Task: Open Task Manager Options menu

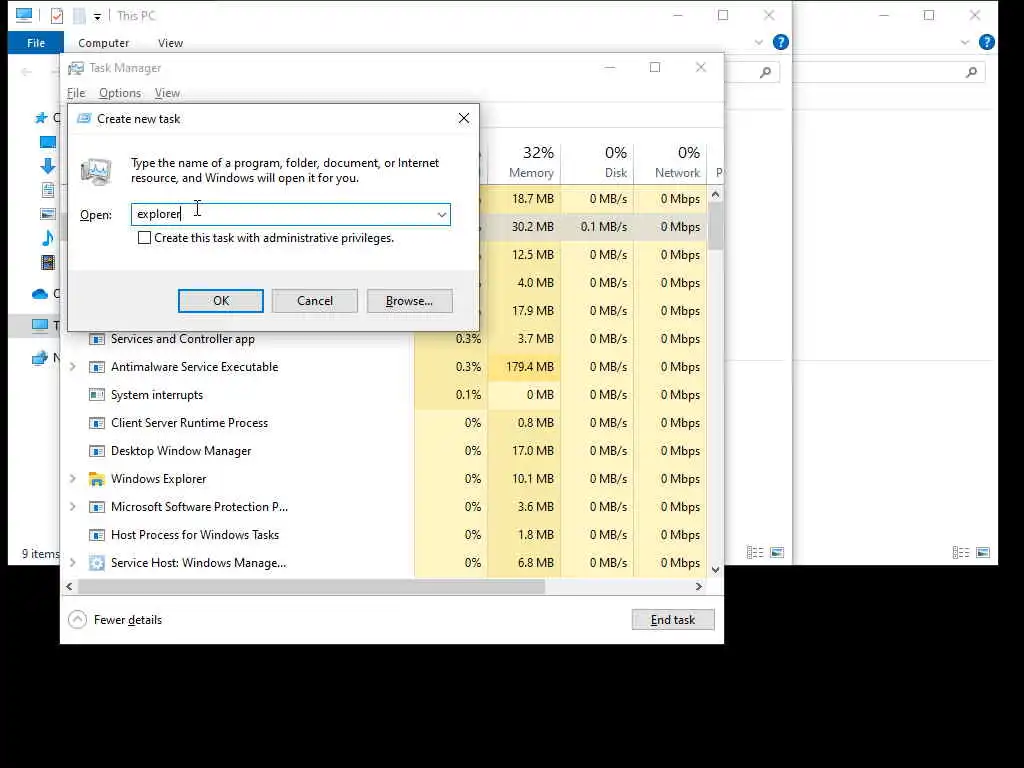Action: (120, 93)
